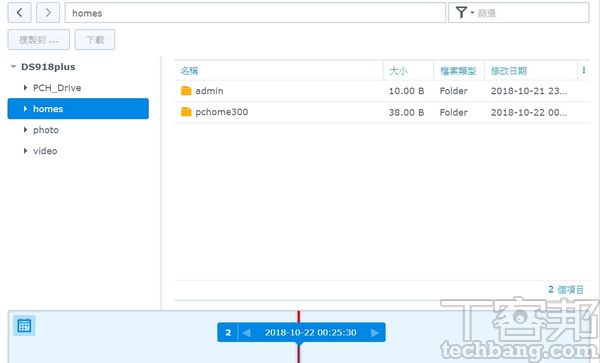Screen dimensions: 600x363
Task: Go forward with the right arrow button
Action: 48,13
